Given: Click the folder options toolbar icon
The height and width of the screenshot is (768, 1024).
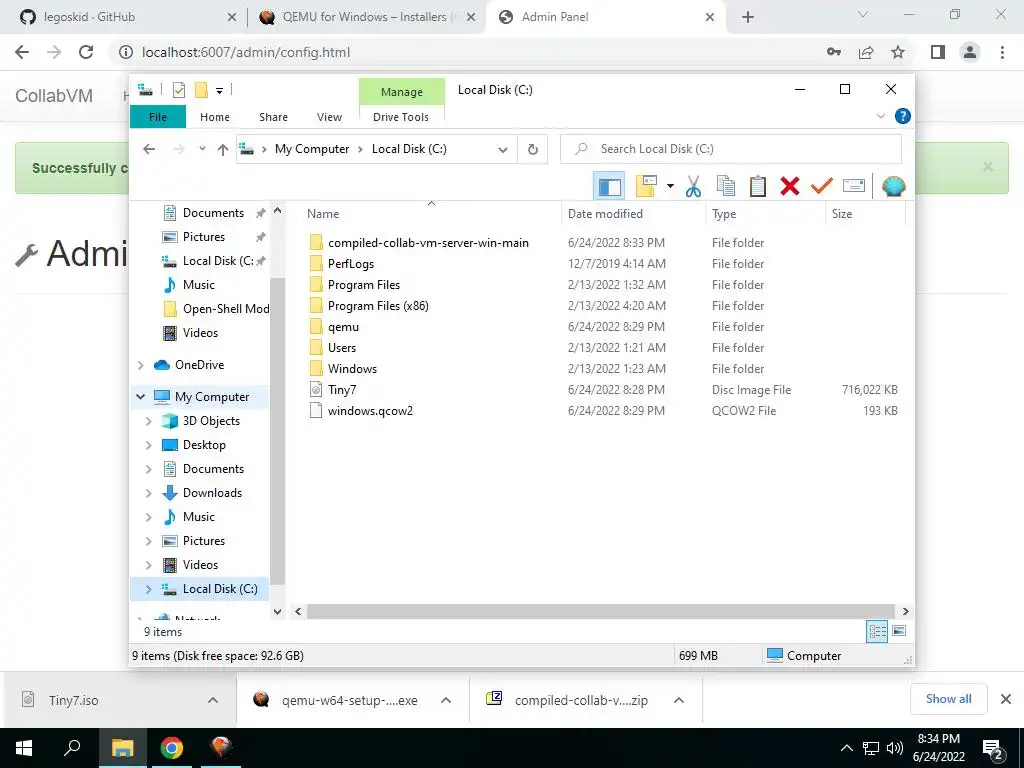Looking at the screenshot, I should [647, 186].
